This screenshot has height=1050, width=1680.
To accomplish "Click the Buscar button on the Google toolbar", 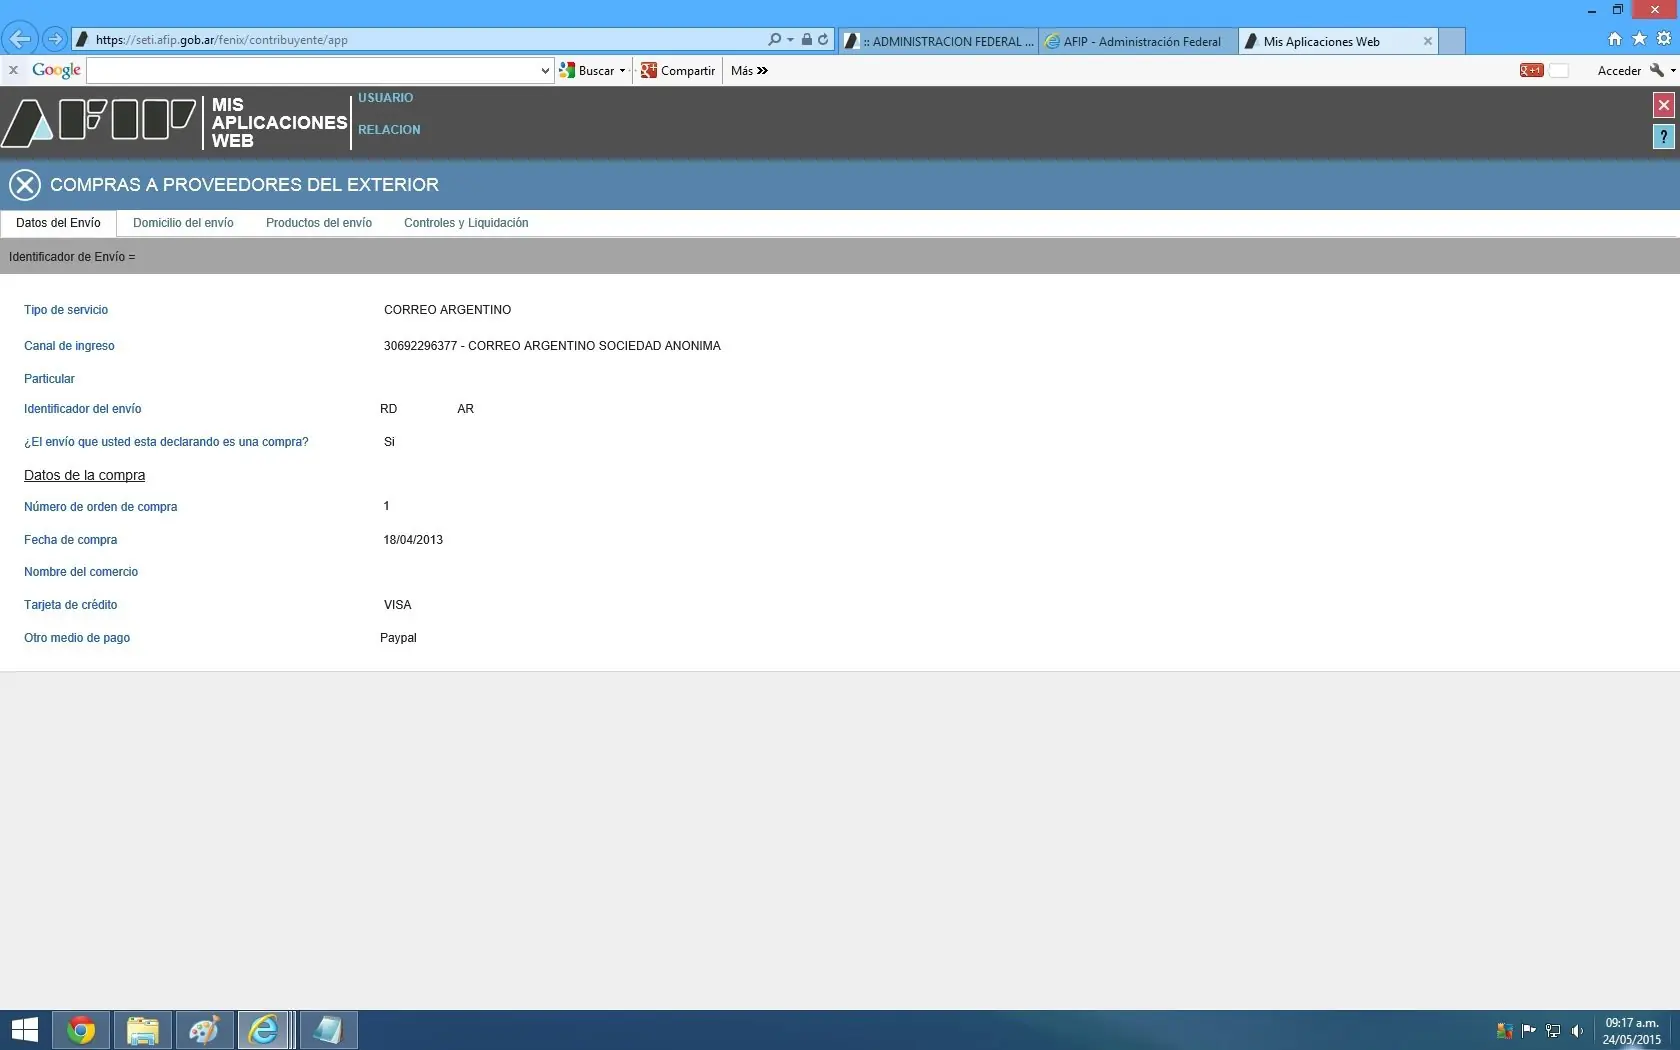I will point(587,71).
